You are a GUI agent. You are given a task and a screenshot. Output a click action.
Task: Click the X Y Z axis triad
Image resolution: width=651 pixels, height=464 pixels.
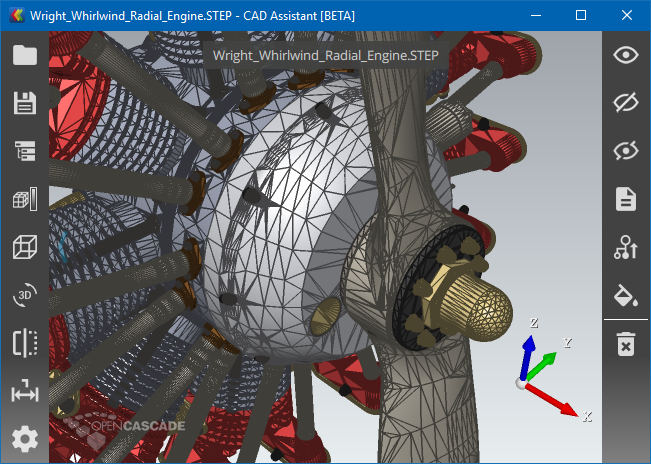(x=552, y=369)
